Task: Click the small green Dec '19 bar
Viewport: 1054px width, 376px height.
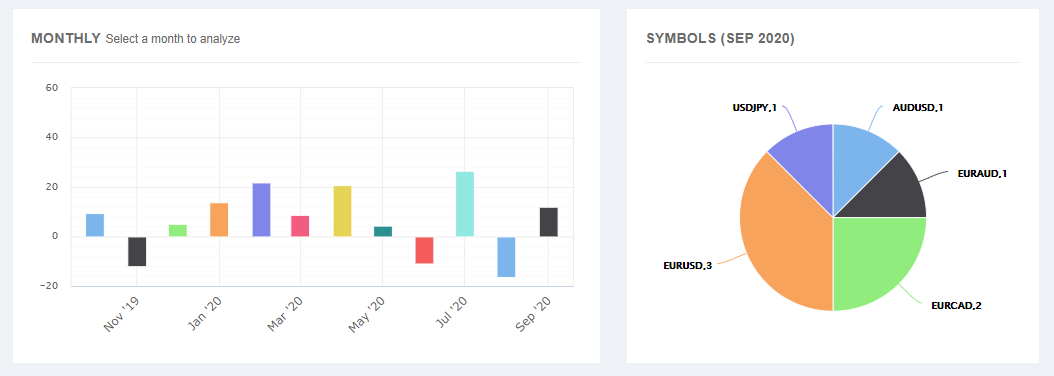Action: tap(177, 231)
